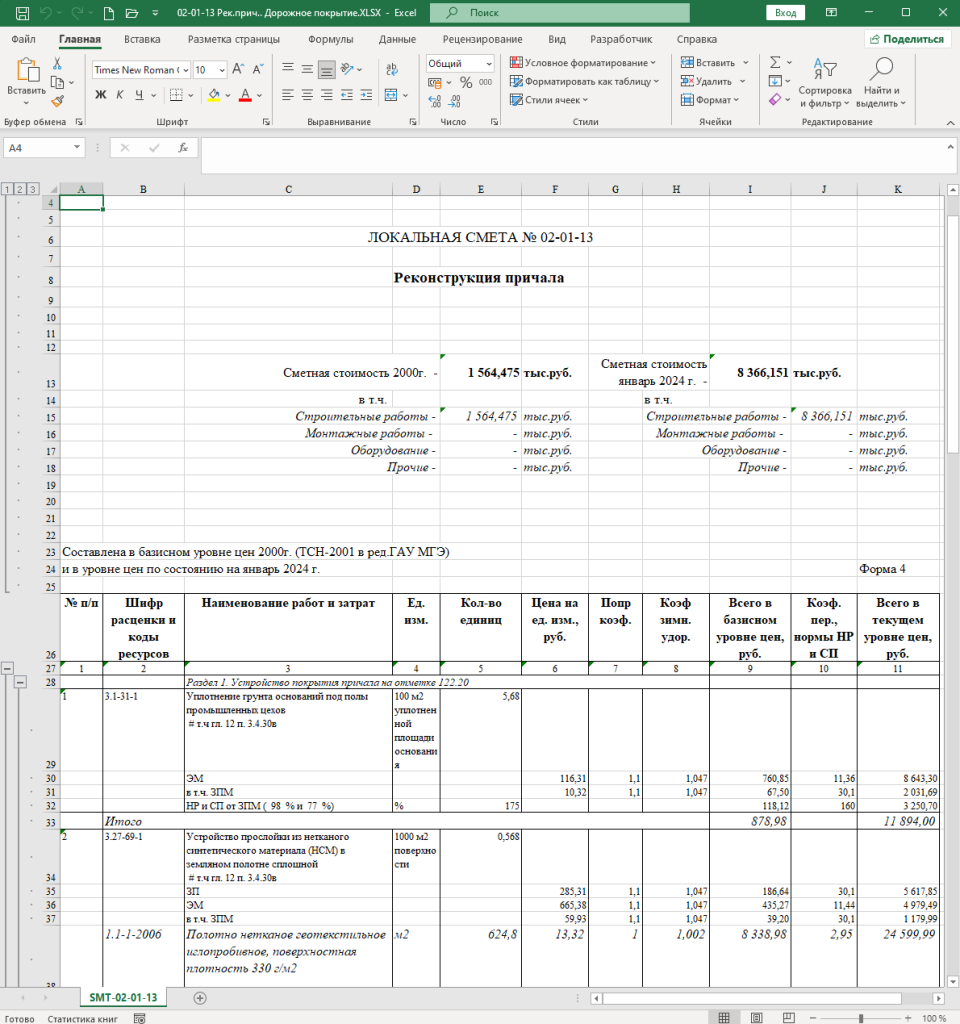Open file using the folder icon
Viewport: 960px width, 1024px height.
(131, 13)
